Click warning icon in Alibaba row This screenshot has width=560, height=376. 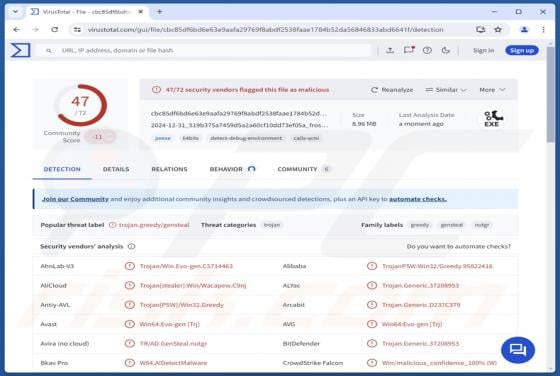[372, 266]
